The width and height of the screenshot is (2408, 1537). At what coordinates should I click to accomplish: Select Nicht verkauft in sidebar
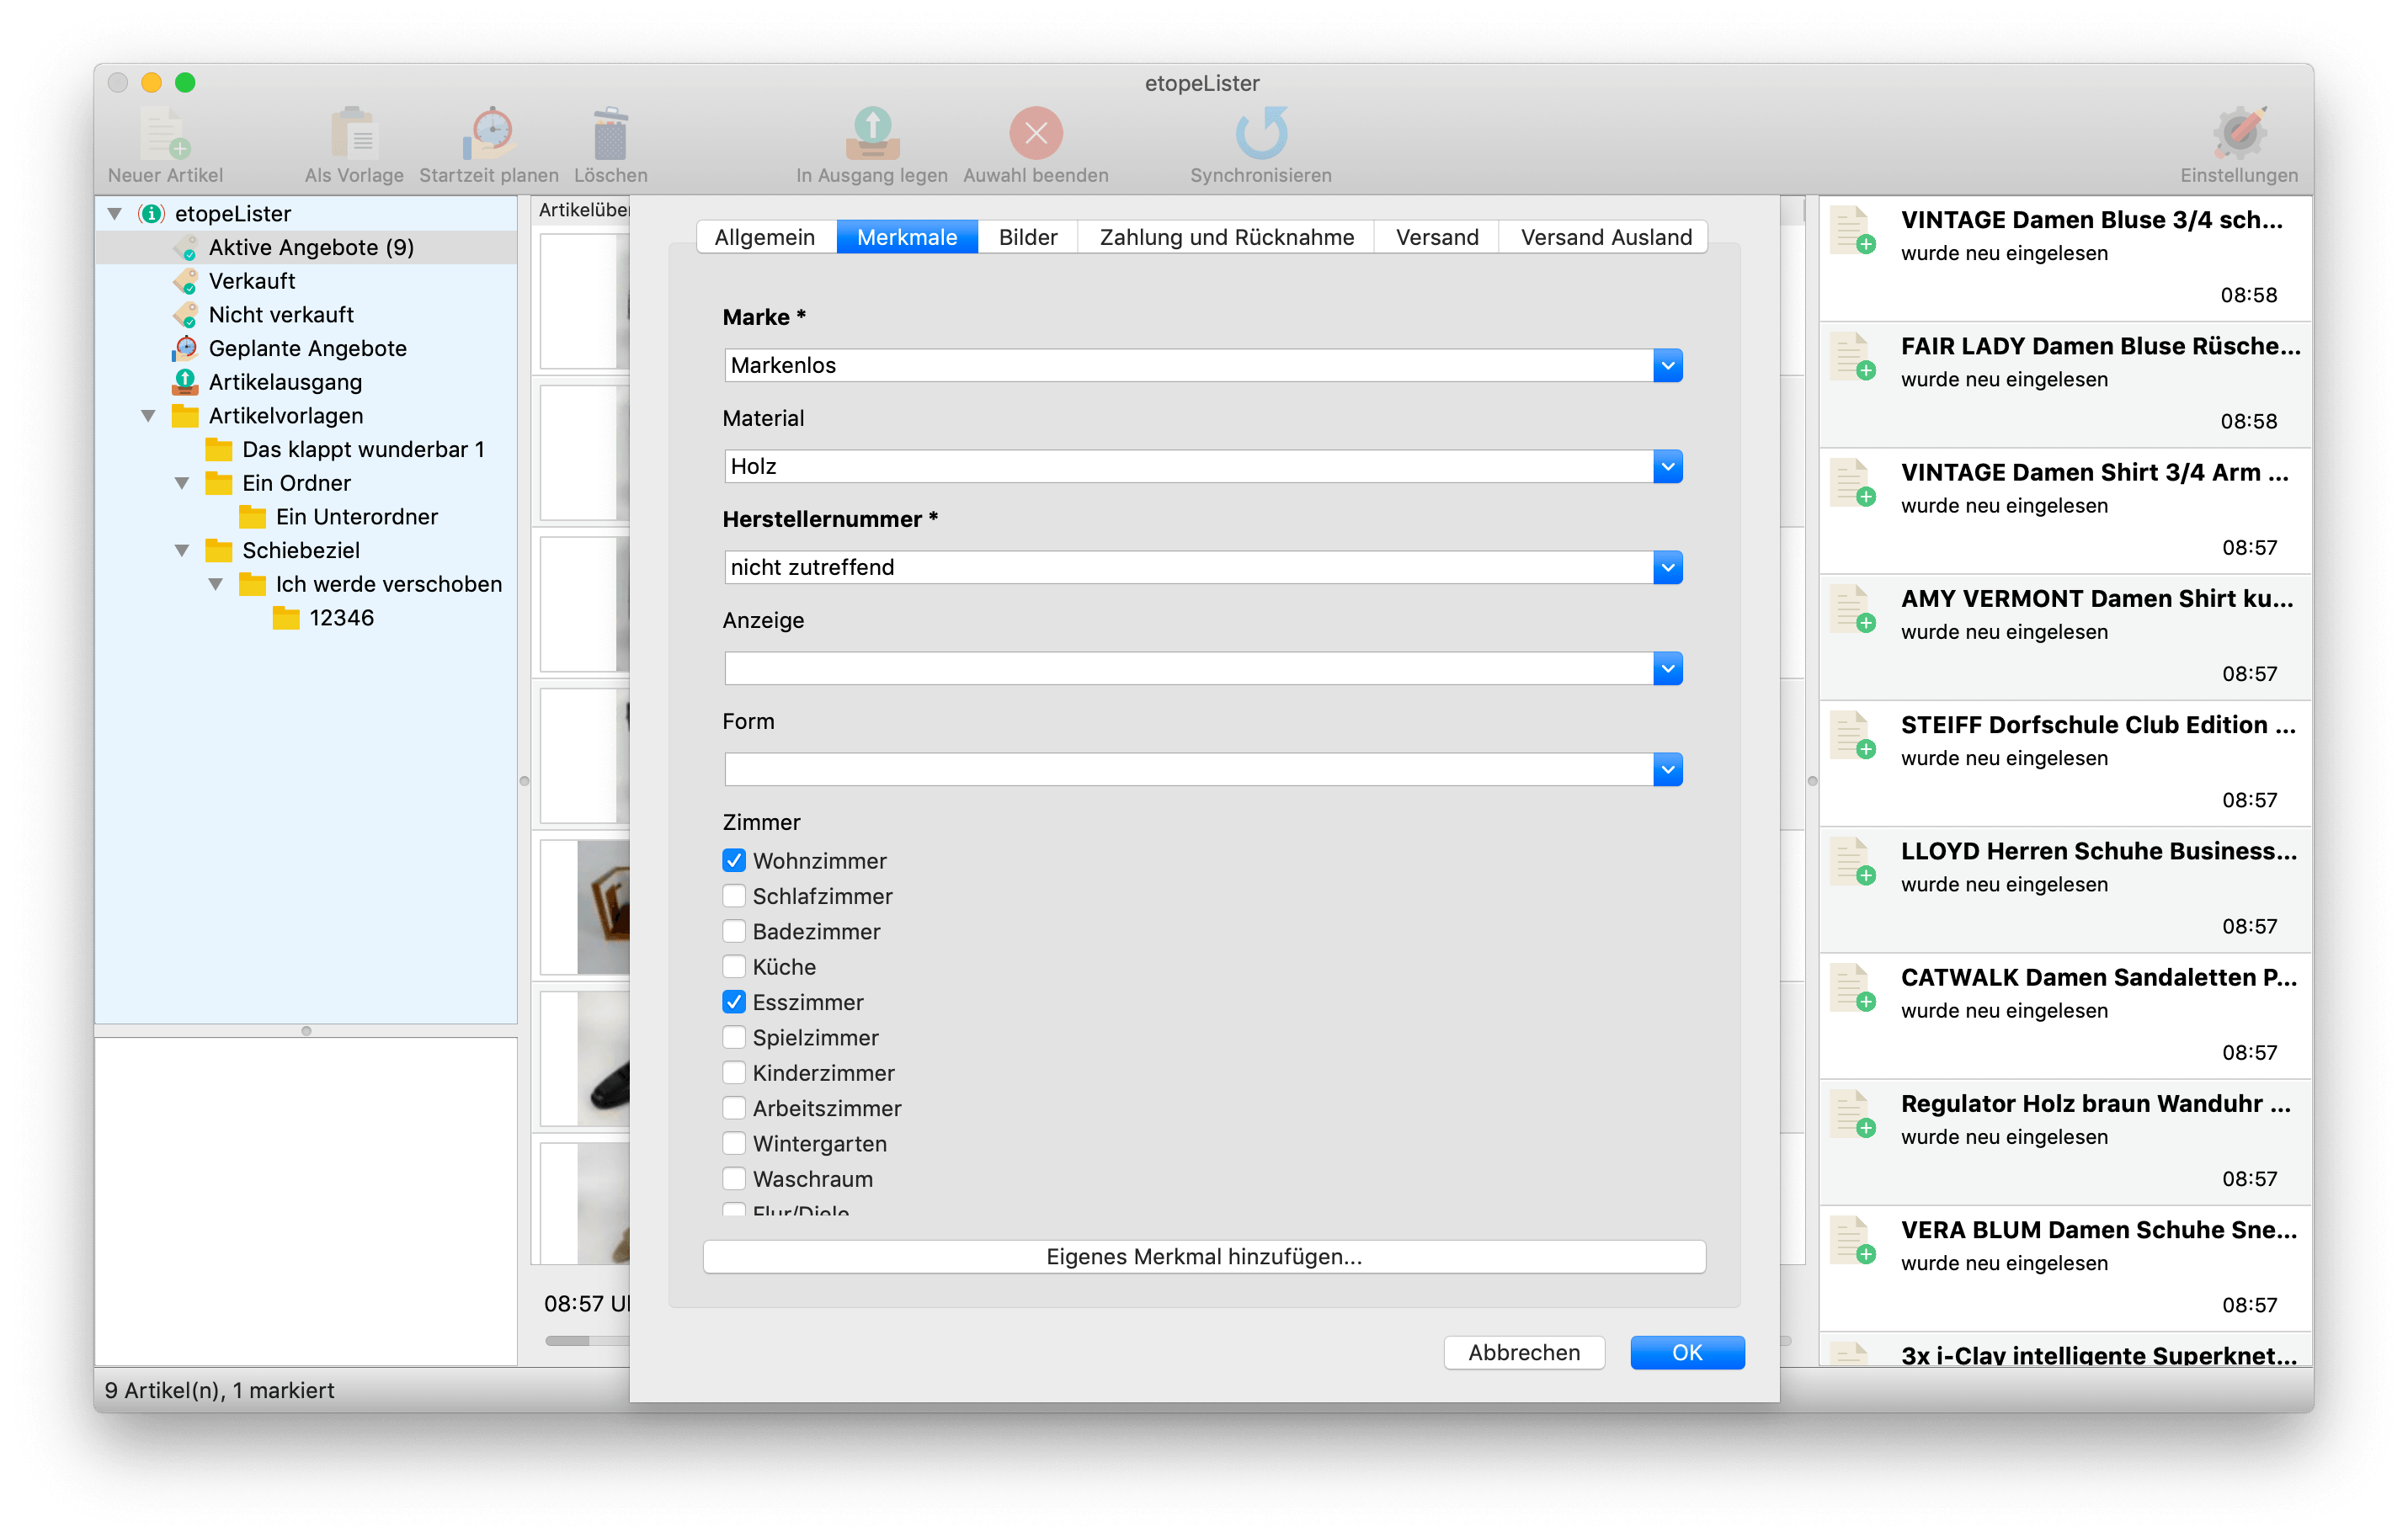tap(281, 315)
